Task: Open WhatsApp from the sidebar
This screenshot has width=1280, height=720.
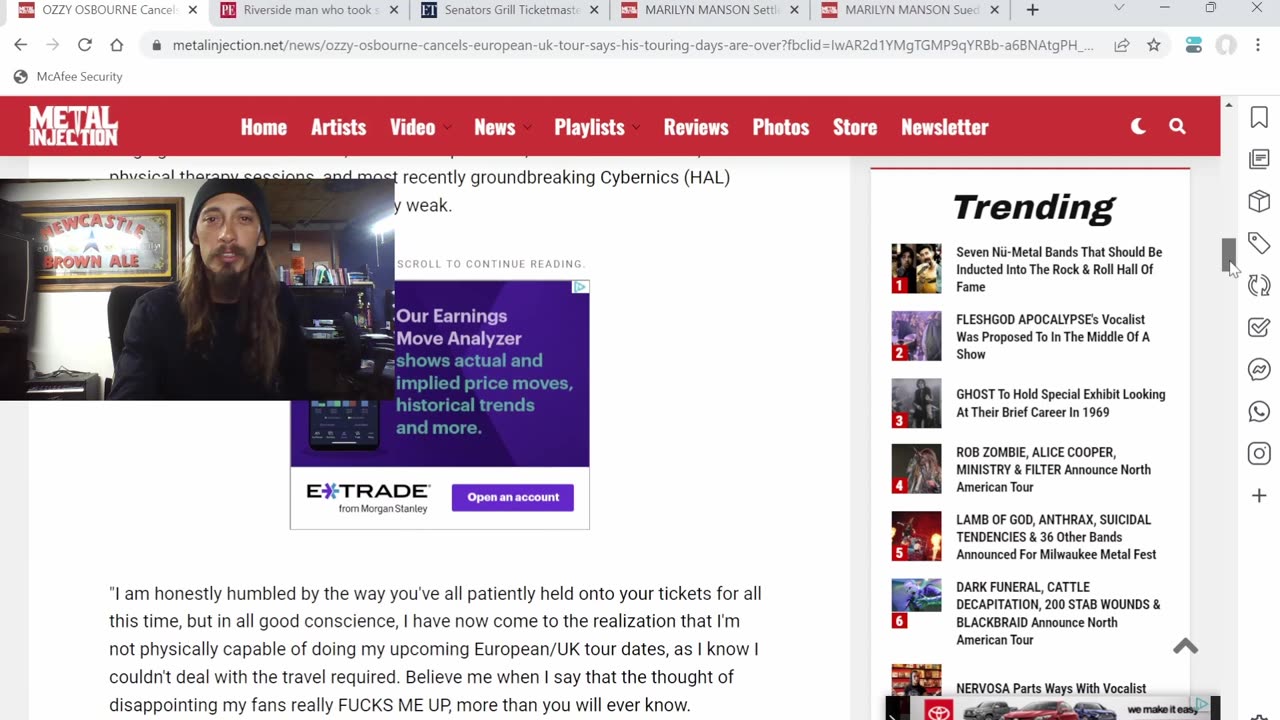Action: 1259,411
